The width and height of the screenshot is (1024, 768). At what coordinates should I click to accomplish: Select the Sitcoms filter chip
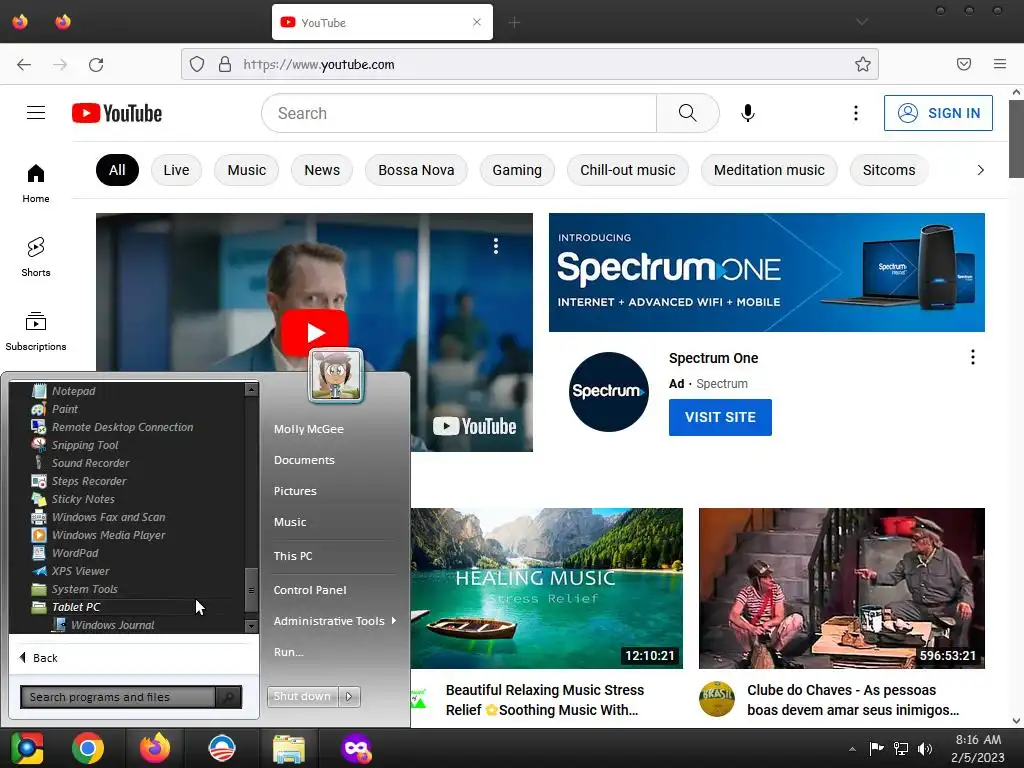889,170
